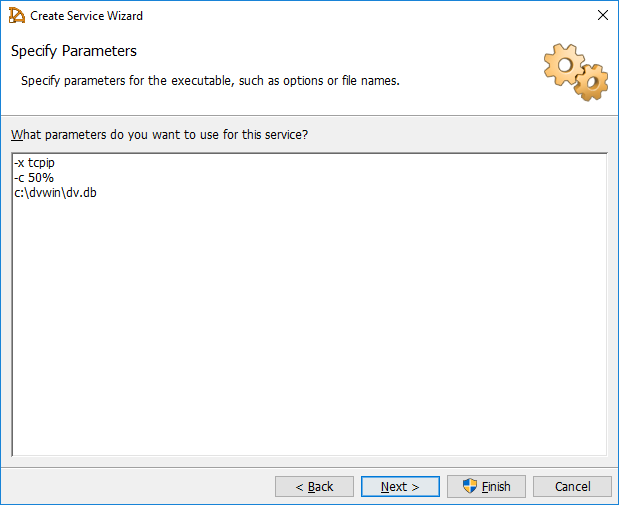Proceed with the Next button

pyautogui.click(x=400, y=486)
